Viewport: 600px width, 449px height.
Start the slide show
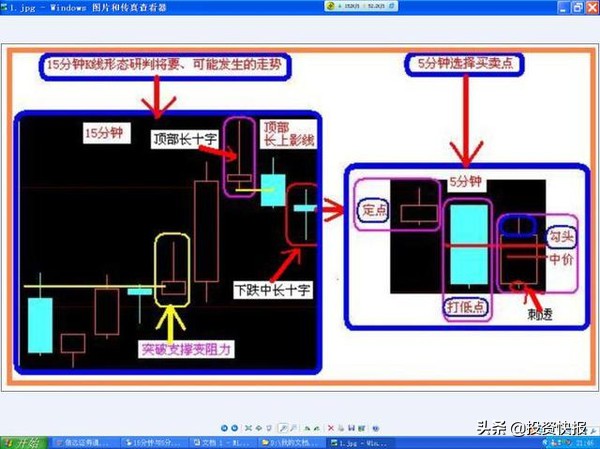(x=269, y=427)
